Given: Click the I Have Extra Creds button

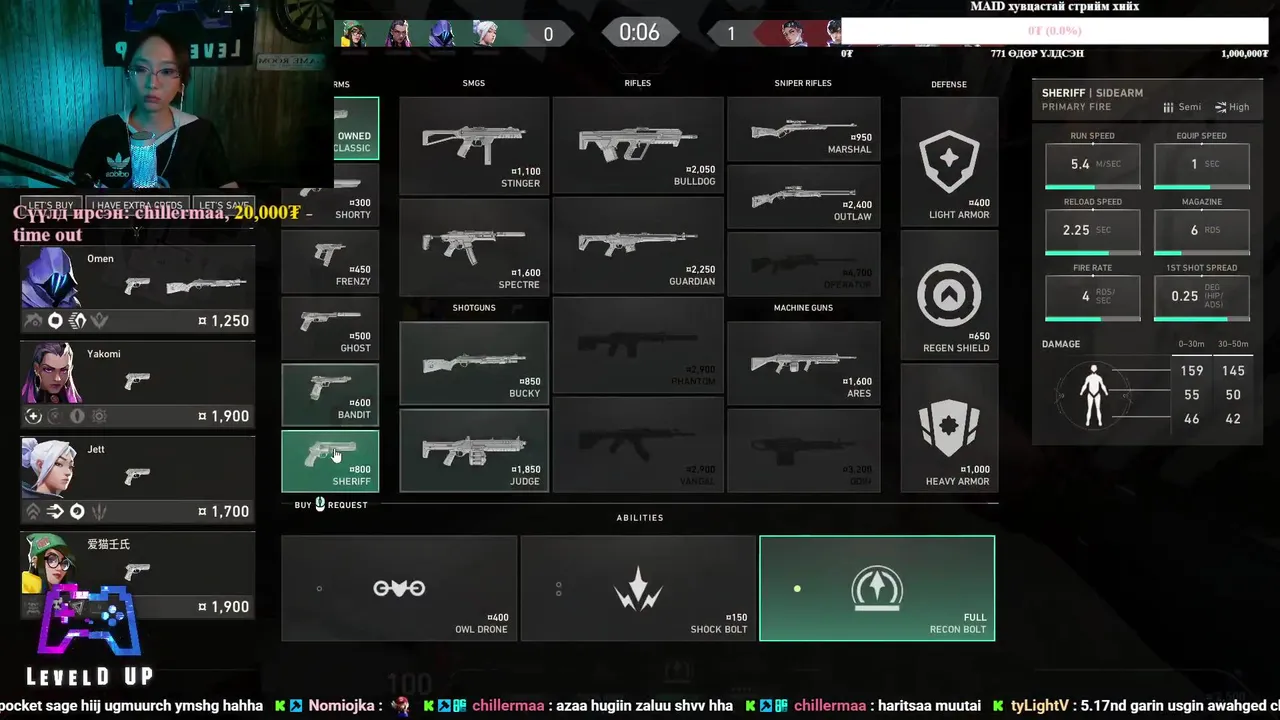Looking at the screenshot, I should coord(136,205).
